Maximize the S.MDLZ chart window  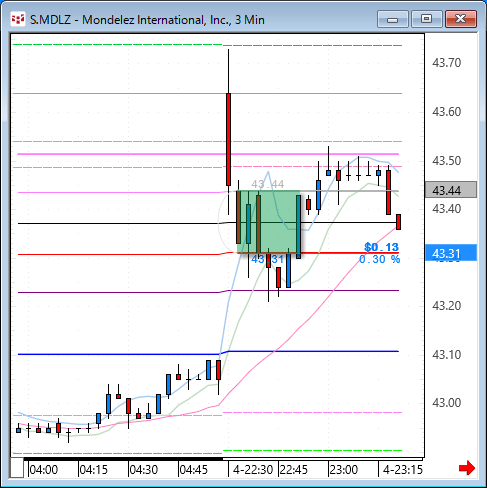click(x=426, y=19)
